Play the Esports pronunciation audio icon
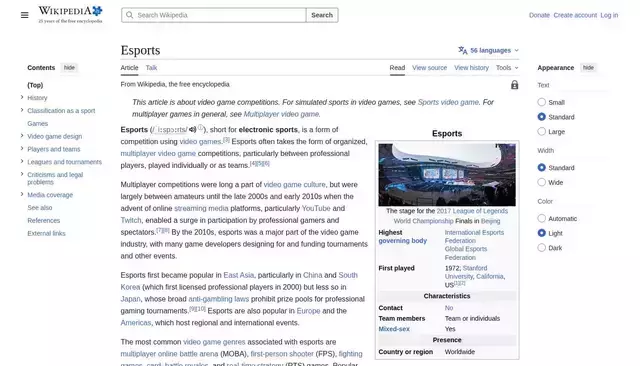640x366 pixels. pyautogui.click(x=192, y=130)
